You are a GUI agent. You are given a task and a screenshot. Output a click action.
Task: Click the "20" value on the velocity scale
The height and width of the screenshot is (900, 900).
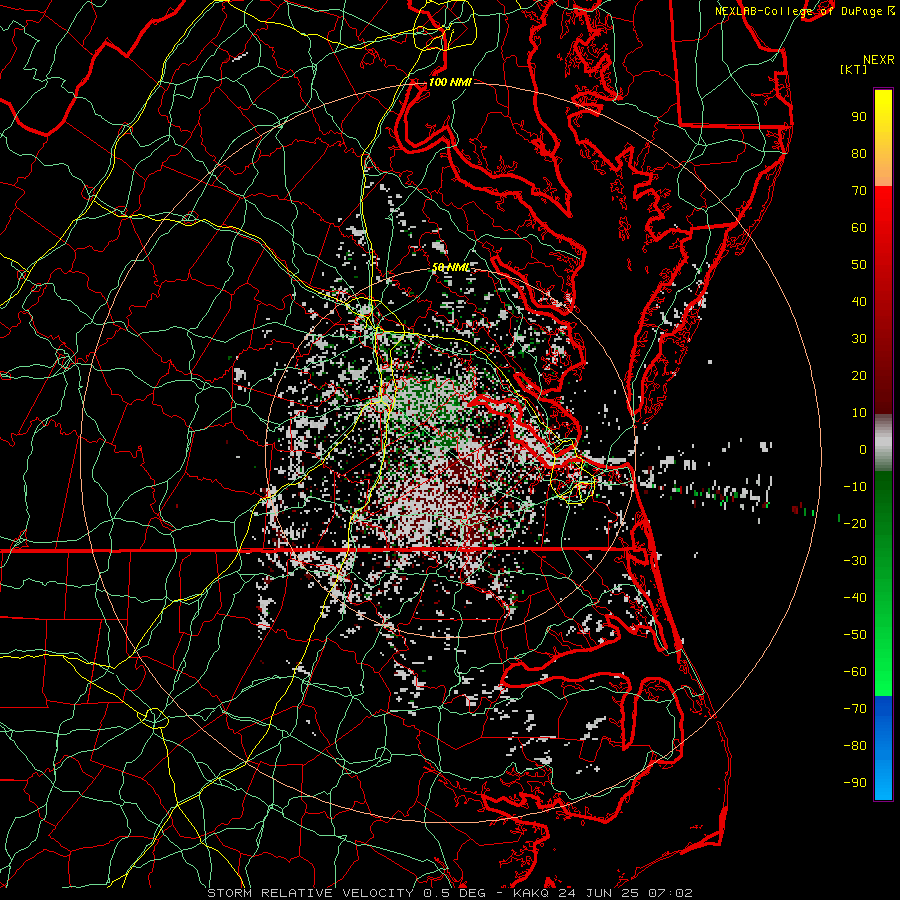[859, 375]
